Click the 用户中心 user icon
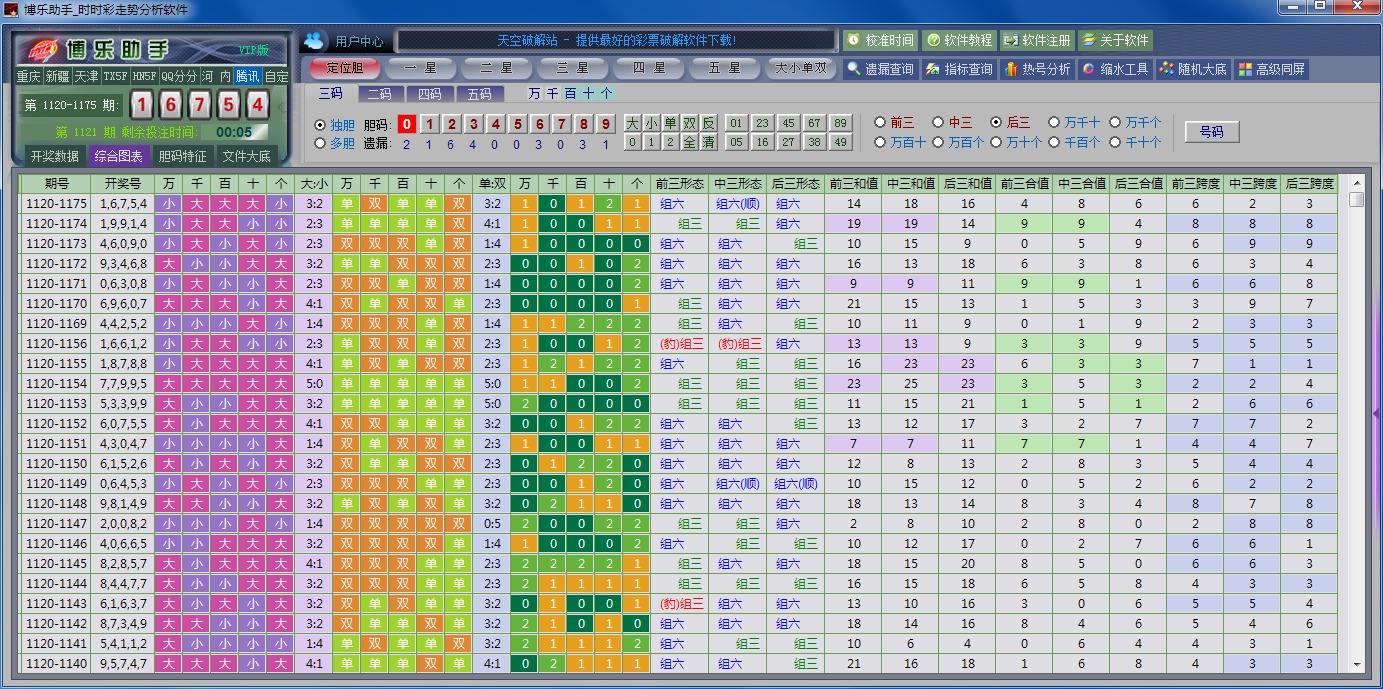 pyautogui.click(x=315, y=41)
